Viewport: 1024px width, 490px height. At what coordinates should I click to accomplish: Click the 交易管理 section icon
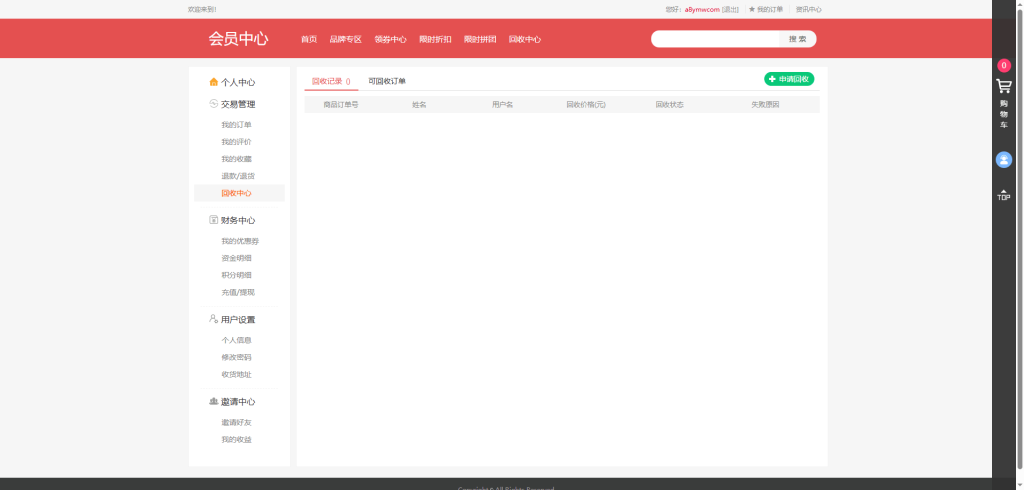[214, 103]
